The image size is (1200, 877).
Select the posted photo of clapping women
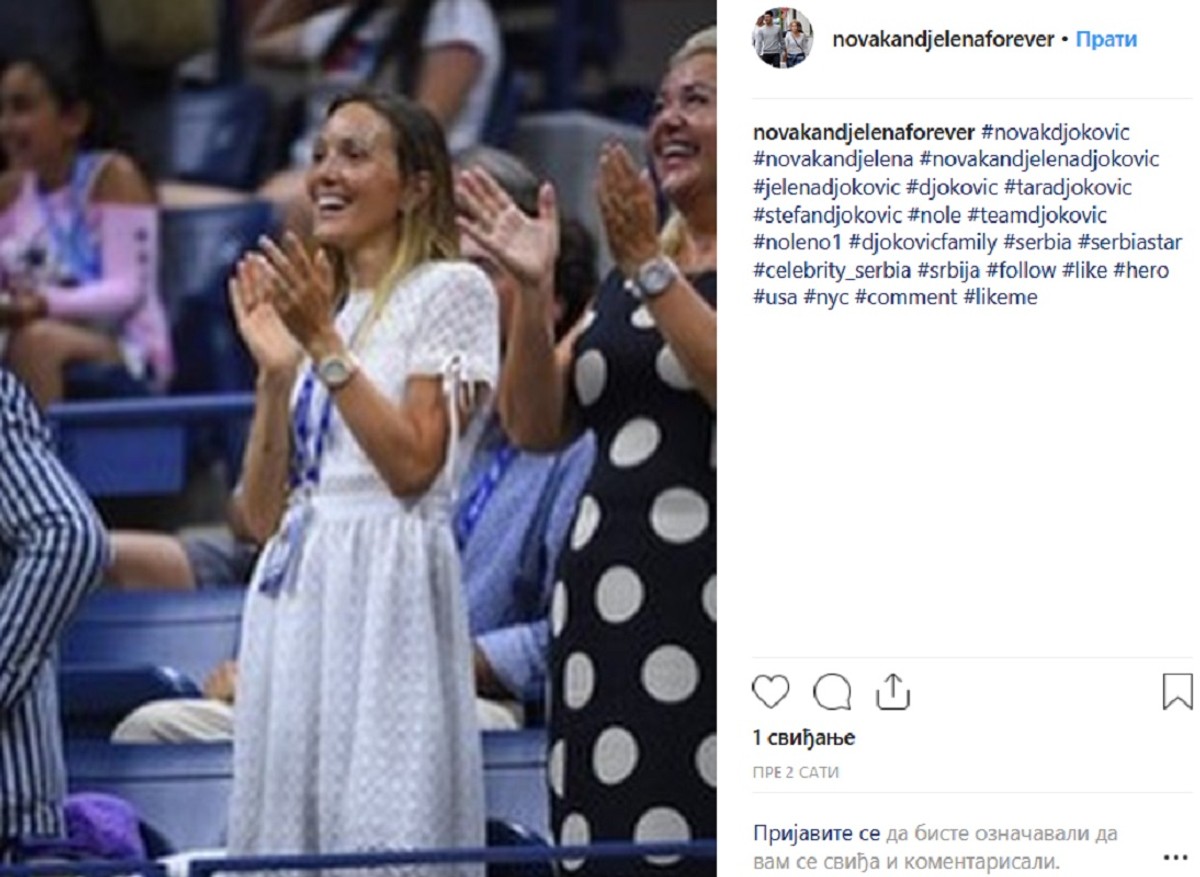click(358, 438)
